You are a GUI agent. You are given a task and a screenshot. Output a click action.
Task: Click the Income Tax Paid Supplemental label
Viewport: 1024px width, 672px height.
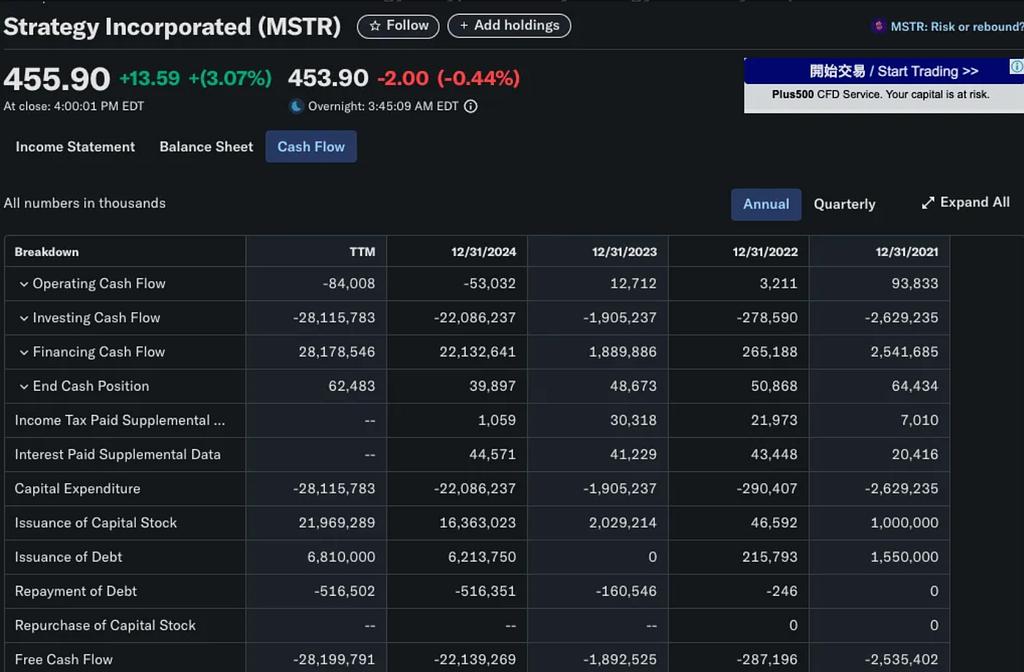point(120,421)
